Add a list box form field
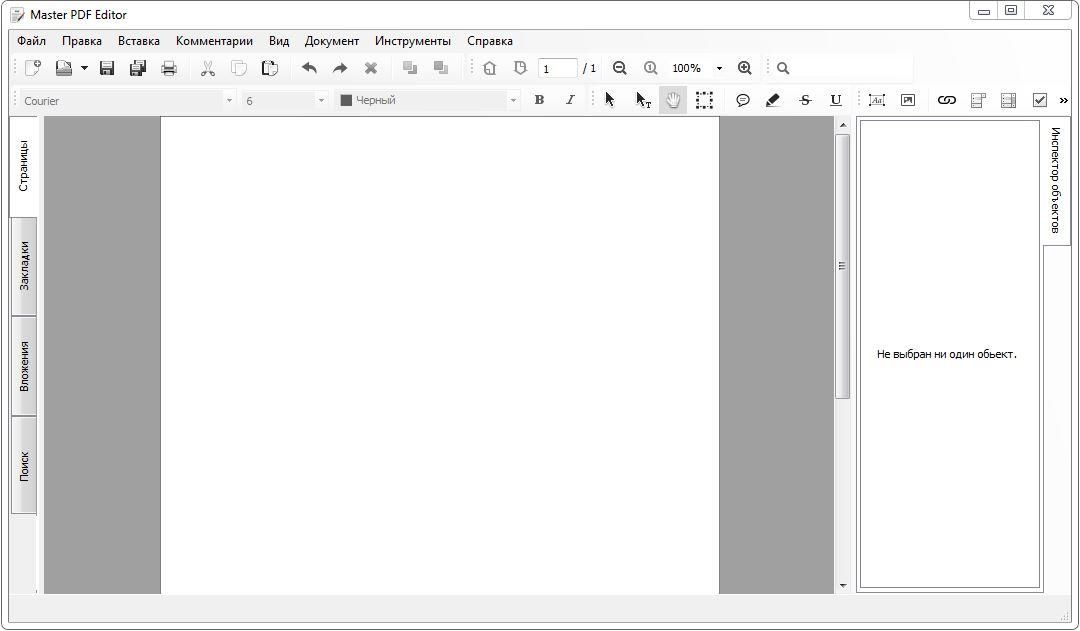The image size is (1080, 631). (x=1008, y=100)
